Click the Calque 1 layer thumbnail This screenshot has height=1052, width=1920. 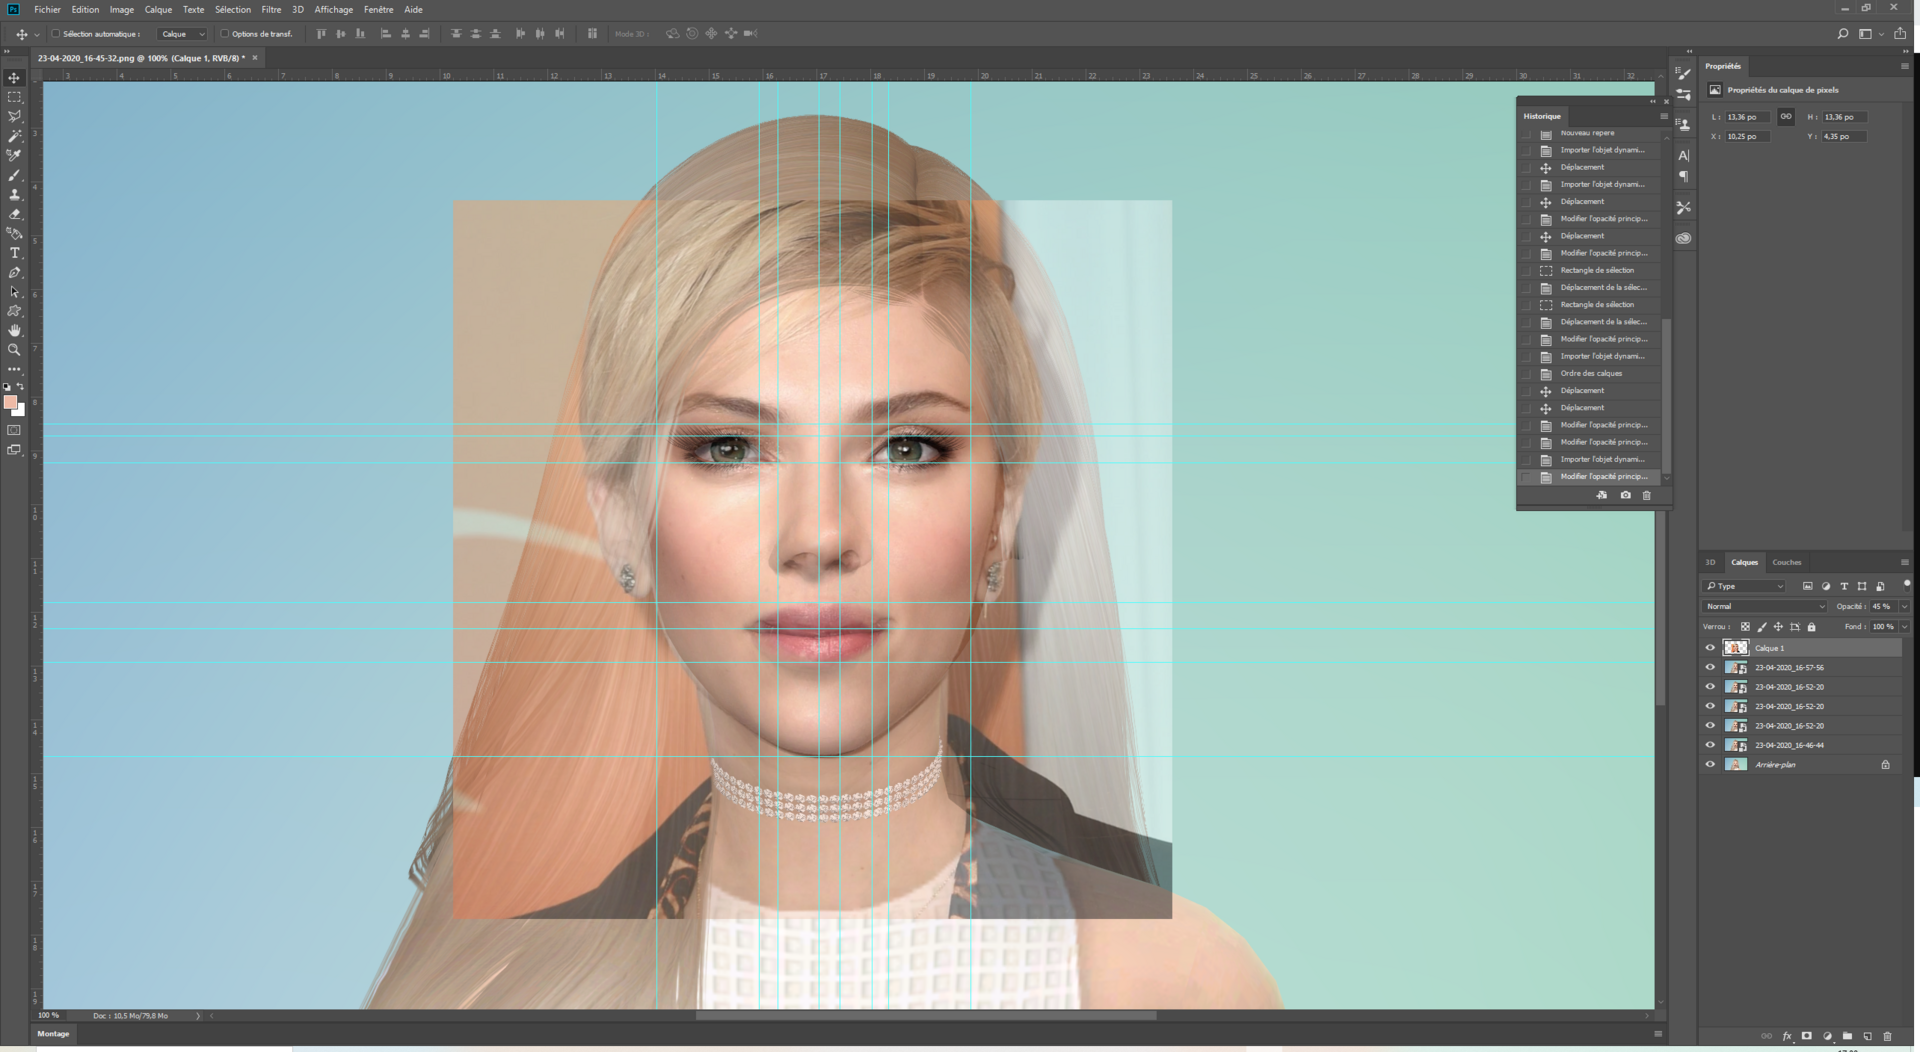click(1736, 648)
